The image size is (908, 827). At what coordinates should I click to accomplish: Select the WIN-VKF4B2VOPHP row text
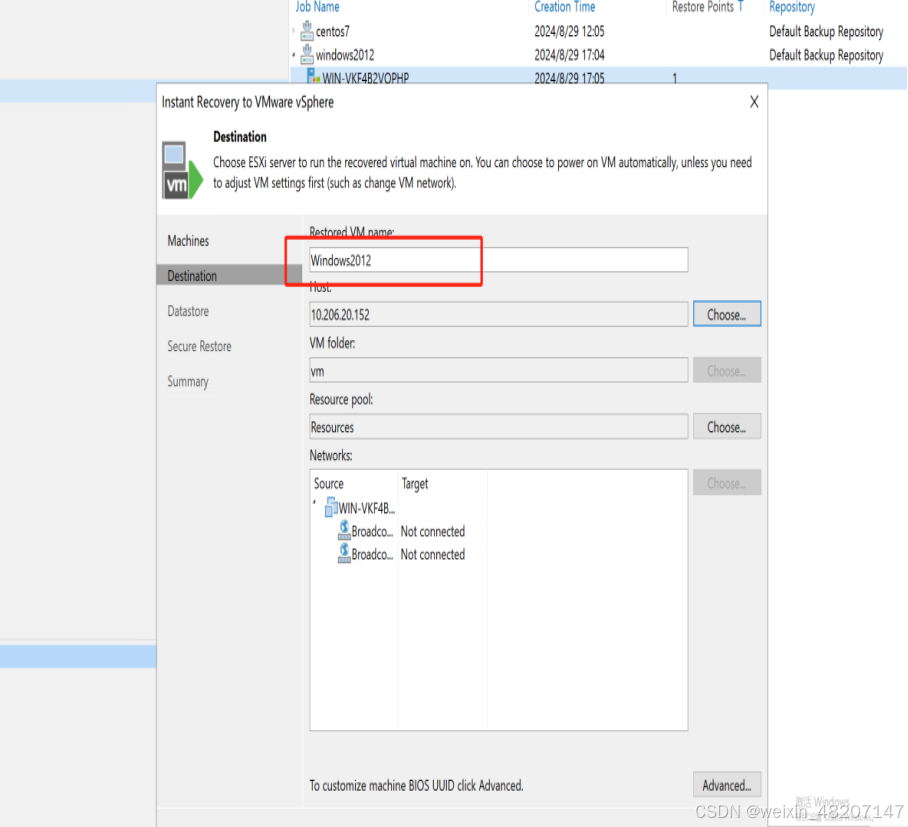click(365, 78)
